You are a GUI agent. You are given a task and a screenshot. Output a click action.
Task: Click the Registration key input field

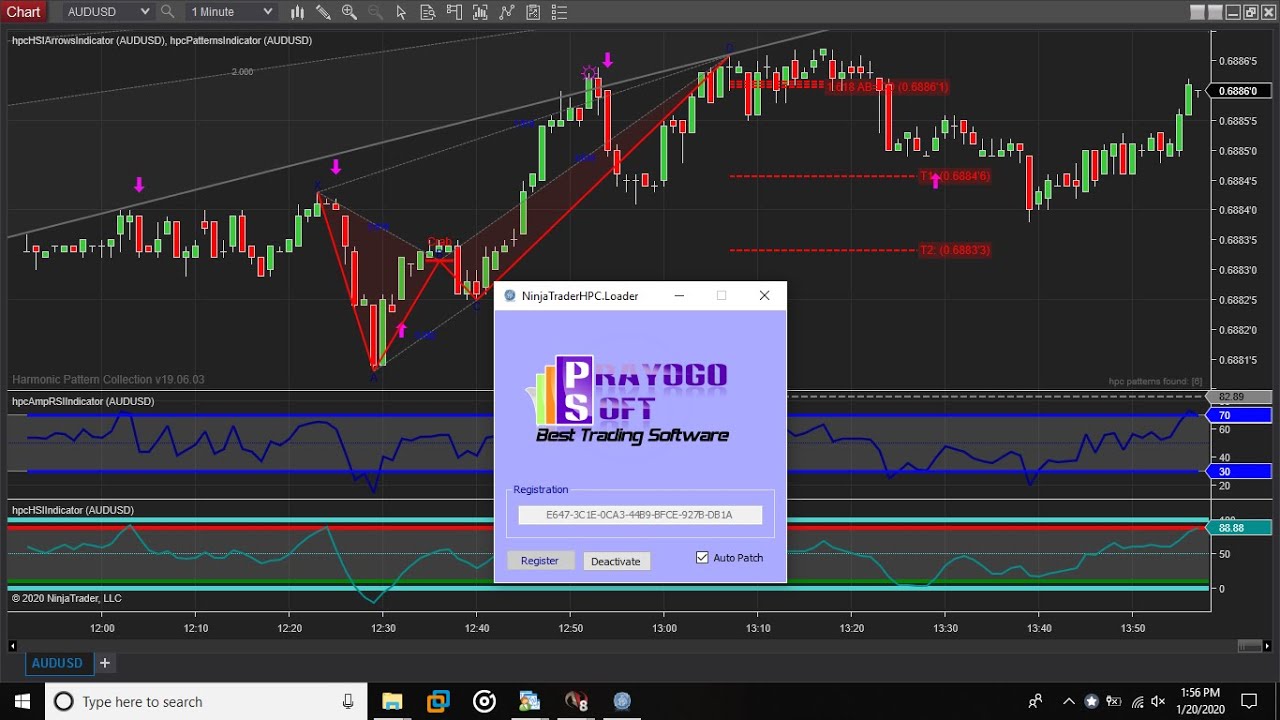pos(640,515)
